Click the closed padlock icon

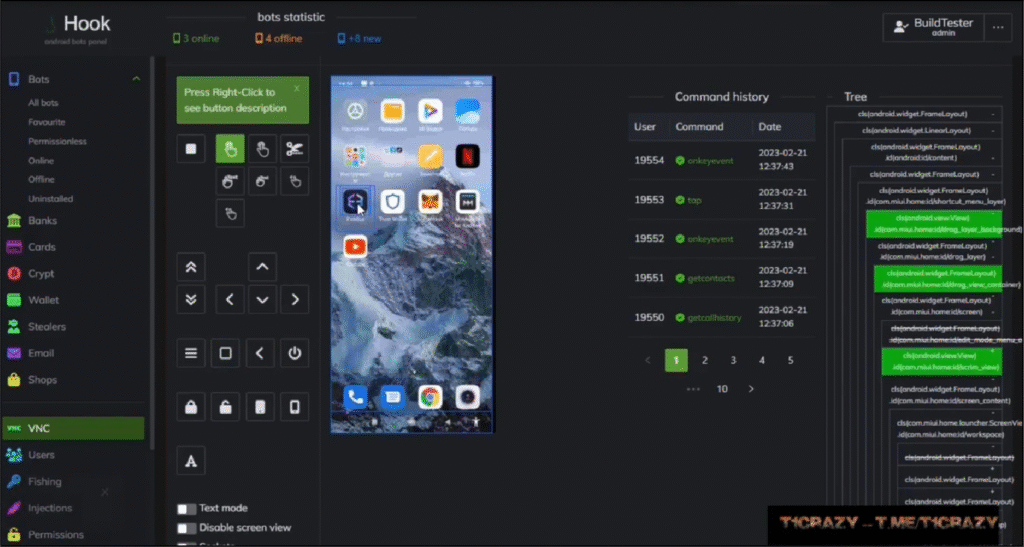[191, 406]
